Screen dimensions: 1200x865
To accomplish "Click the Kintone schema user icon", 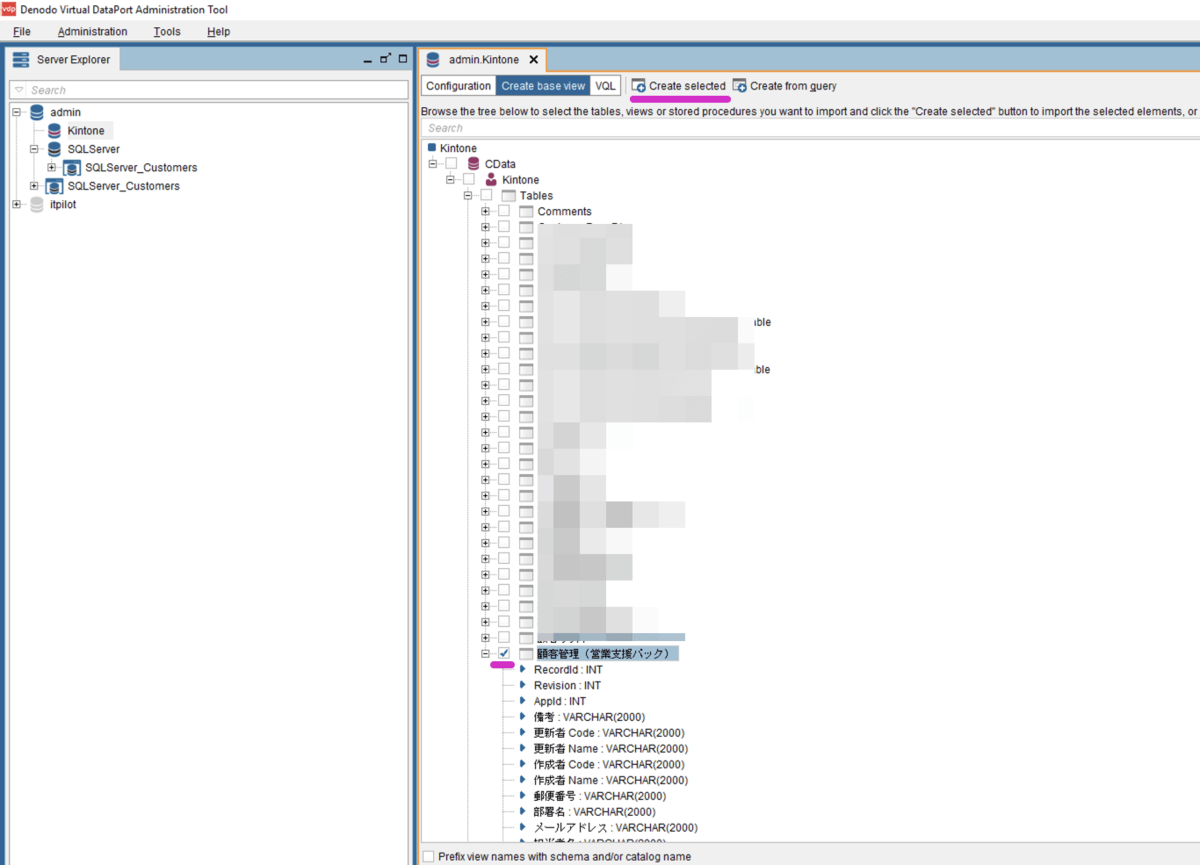I will pyautogui.click(x=491, y=179).
